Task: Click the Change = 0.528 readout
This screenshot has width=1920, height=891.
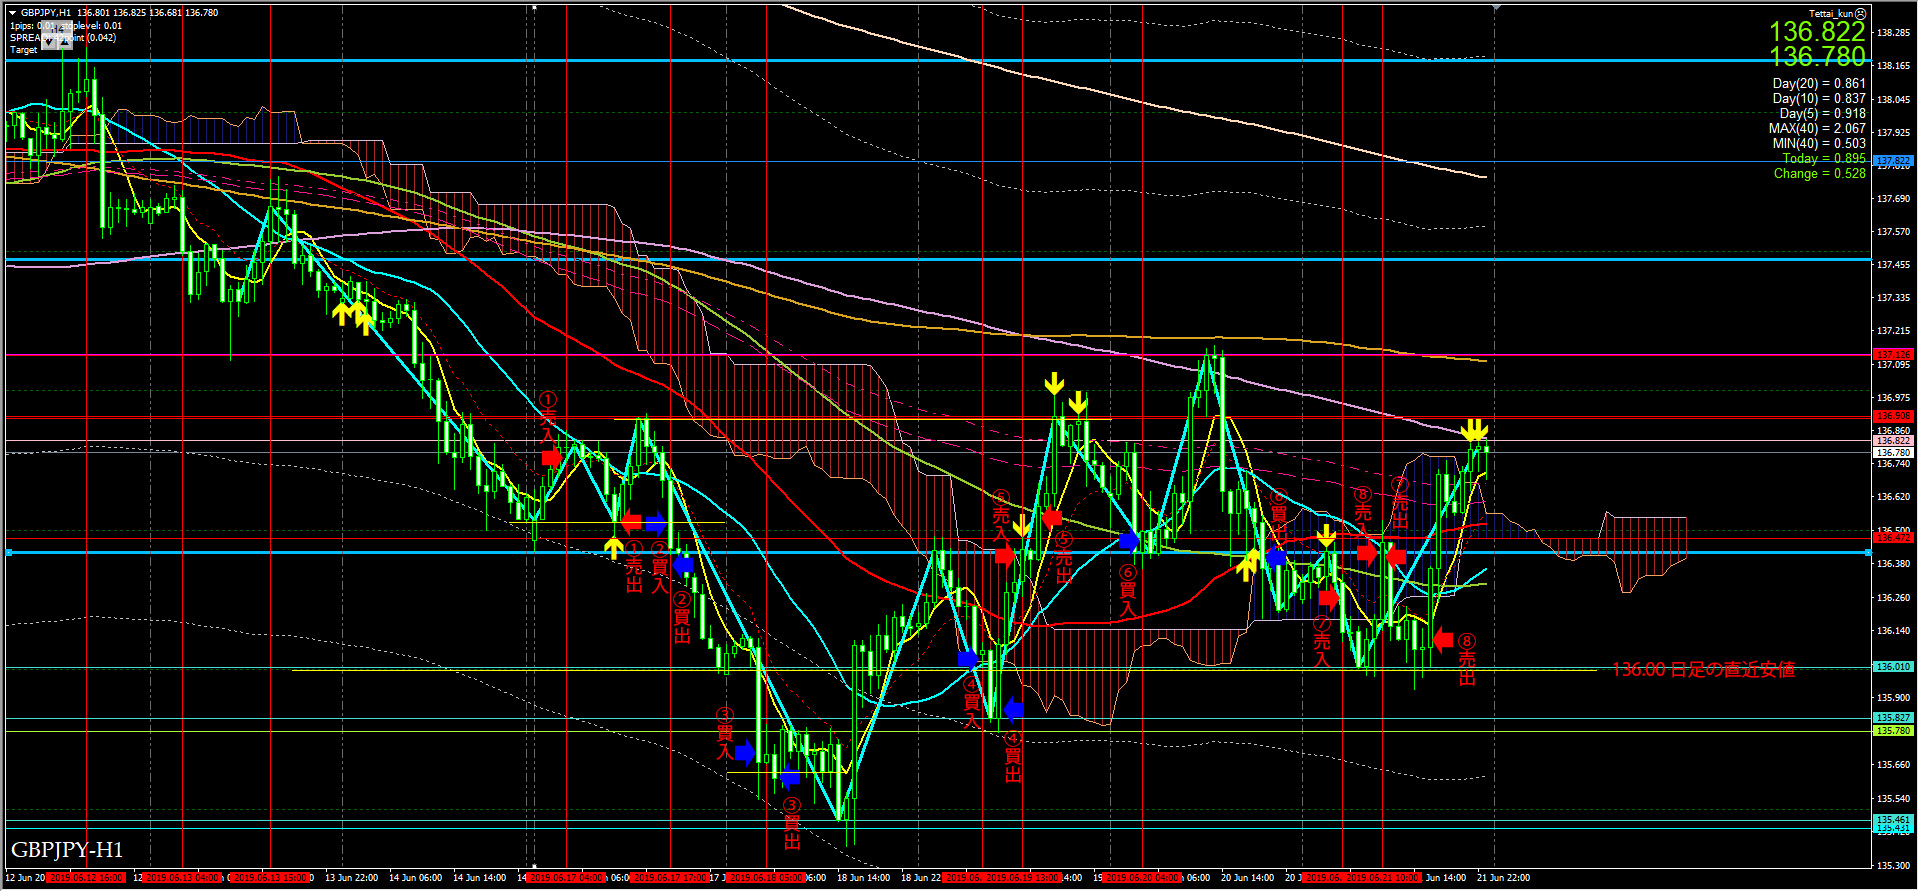Action: point(1820,174)
